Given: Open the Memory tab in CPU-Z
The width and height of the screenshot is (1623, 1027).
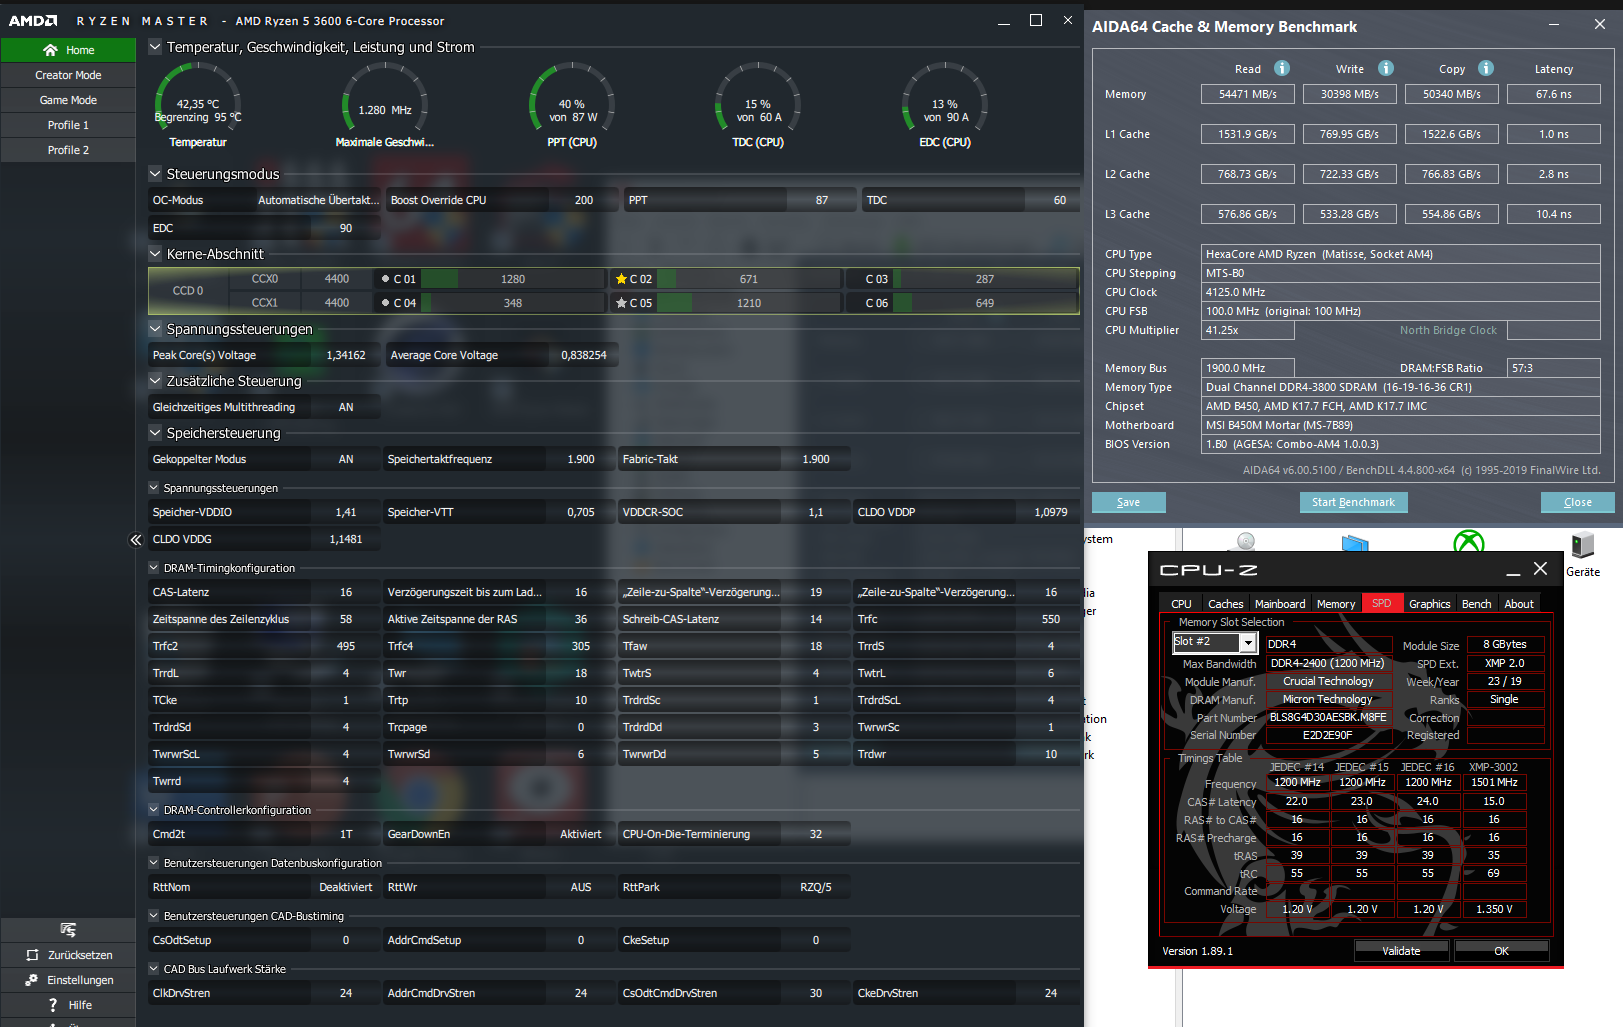Looking at the screenshot, I should (1336, 604).
